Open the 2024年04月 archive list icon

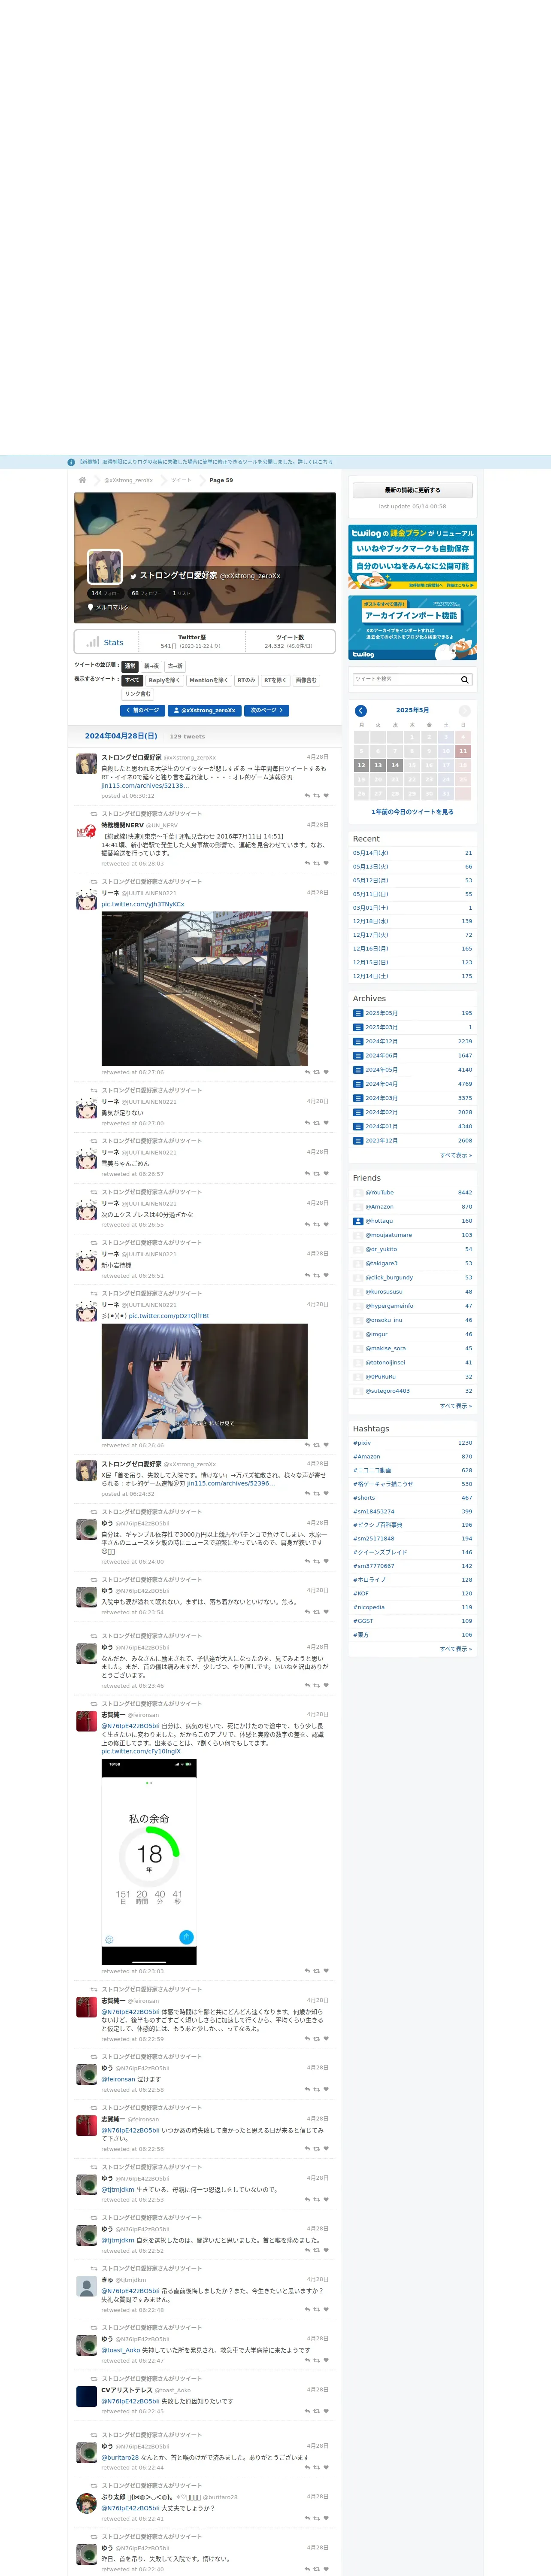pos(357,1084)
